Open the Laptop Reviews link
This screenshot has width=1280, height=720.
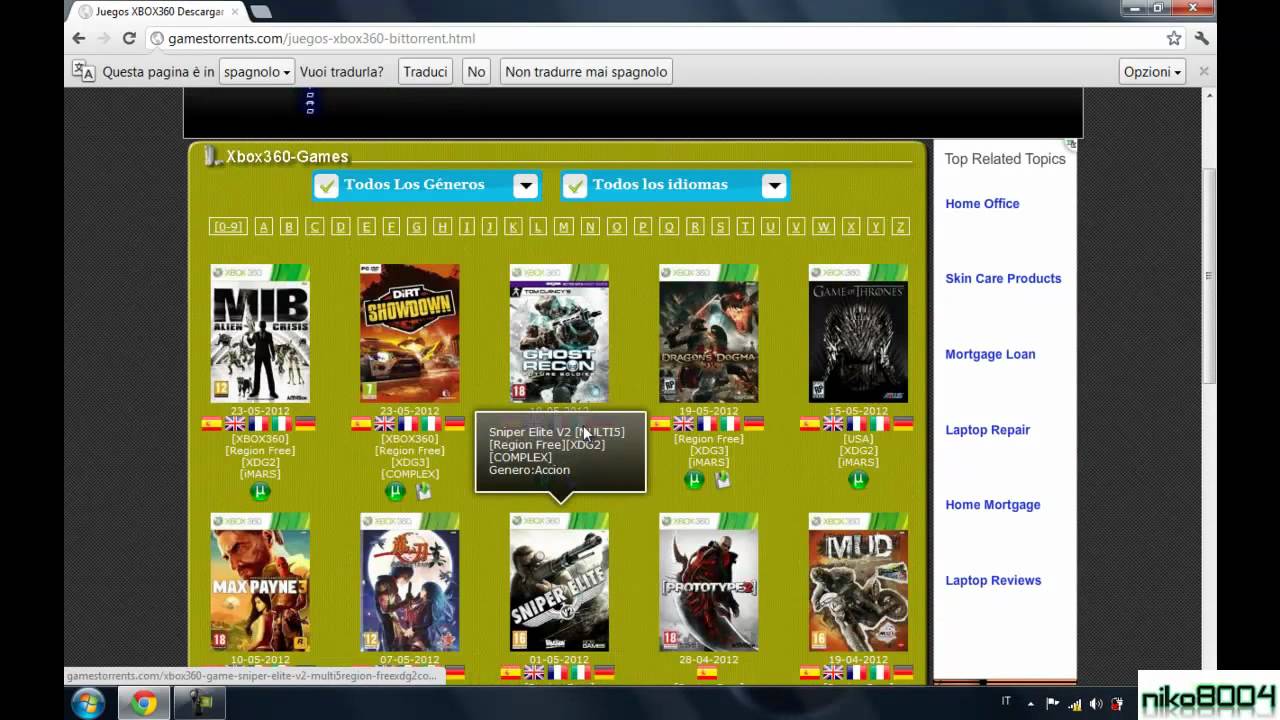tap(993, 581)
